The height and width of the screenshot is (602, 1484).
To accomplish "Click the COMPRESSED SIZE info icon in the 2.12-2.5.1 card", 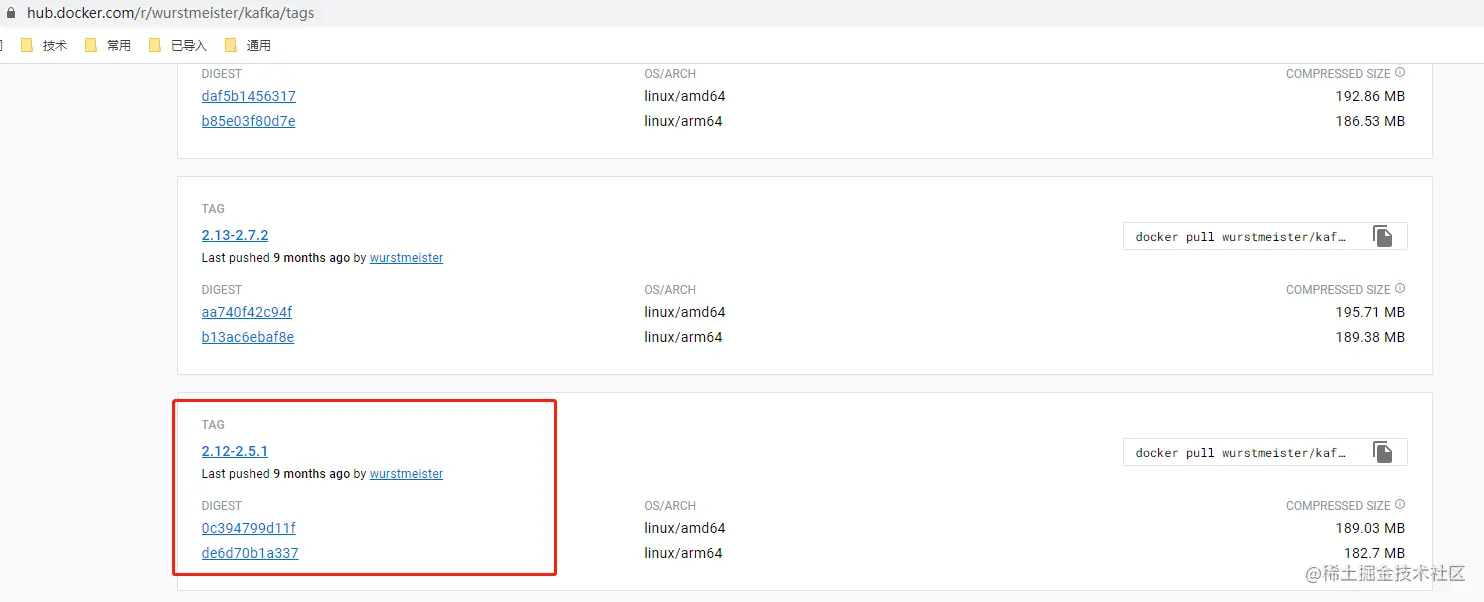I will pyautogui.click(x=1400, y=505).
